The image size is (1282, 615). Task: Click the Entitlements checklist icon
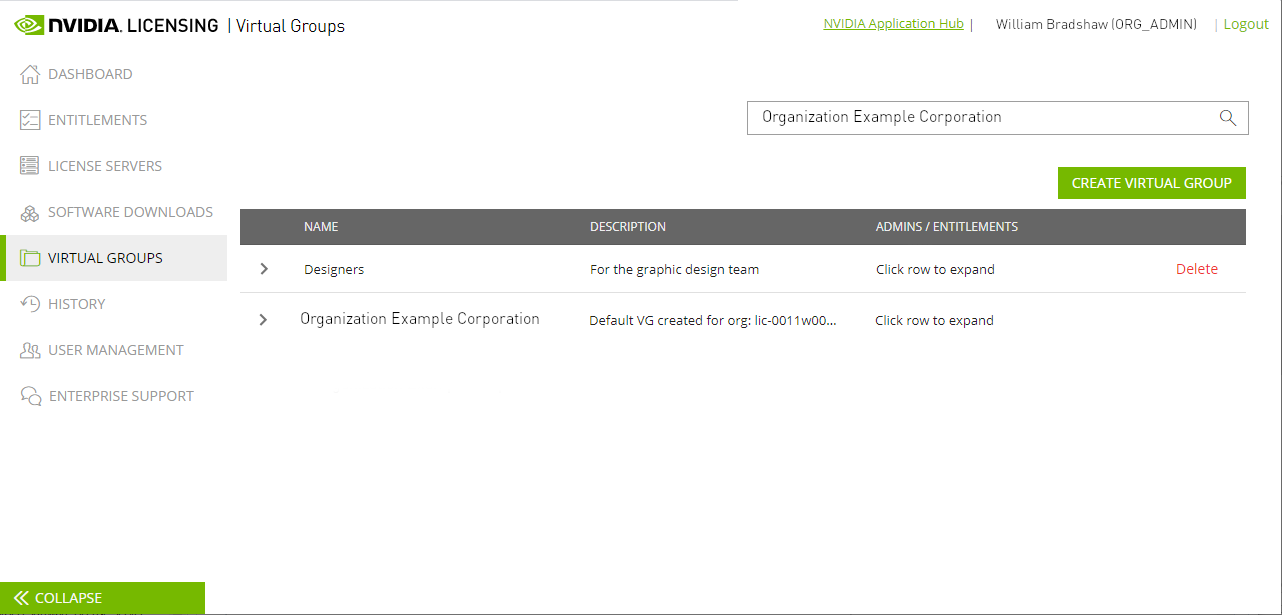point(30,121)
